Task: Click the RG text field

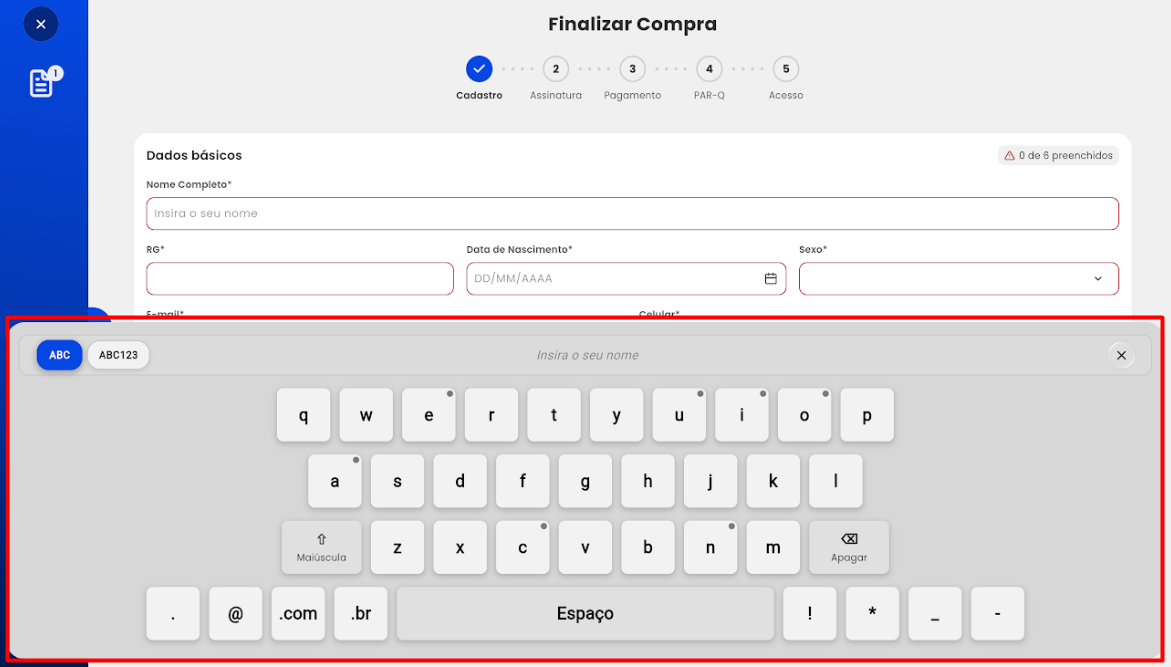Action: click(x=300, y=279)
